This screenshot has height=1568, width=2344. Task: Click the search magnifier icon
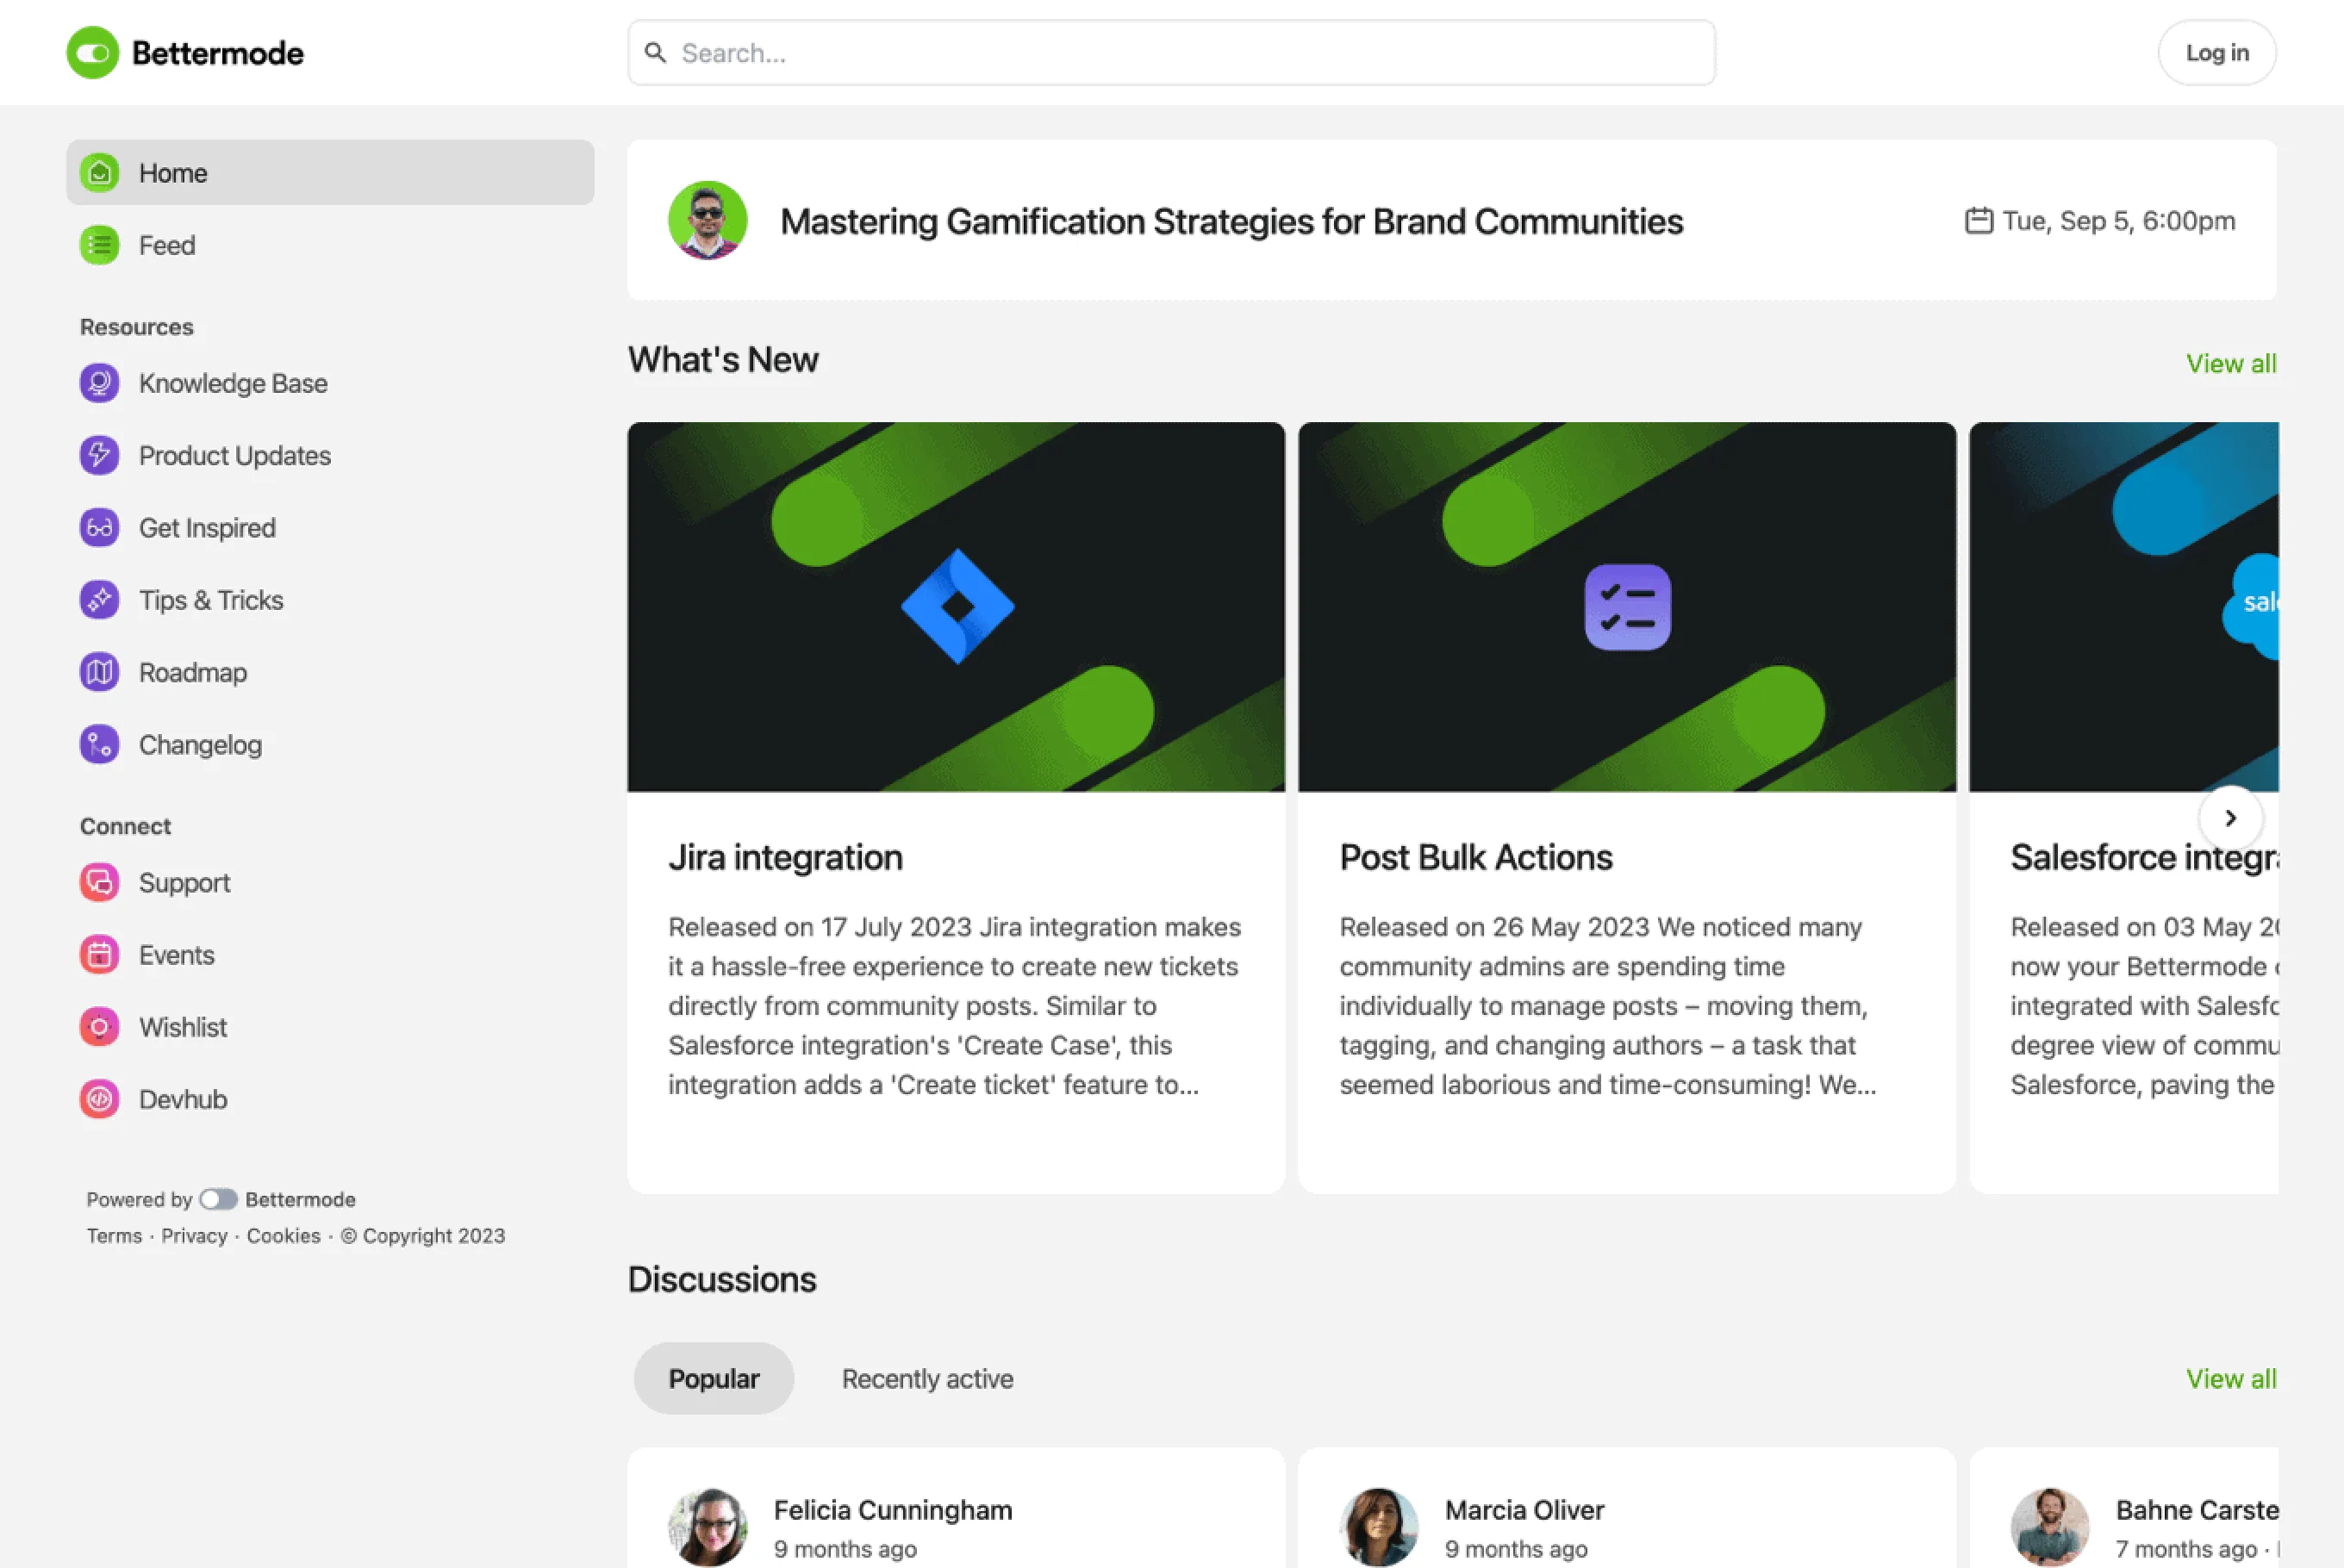tap(655, 53)
